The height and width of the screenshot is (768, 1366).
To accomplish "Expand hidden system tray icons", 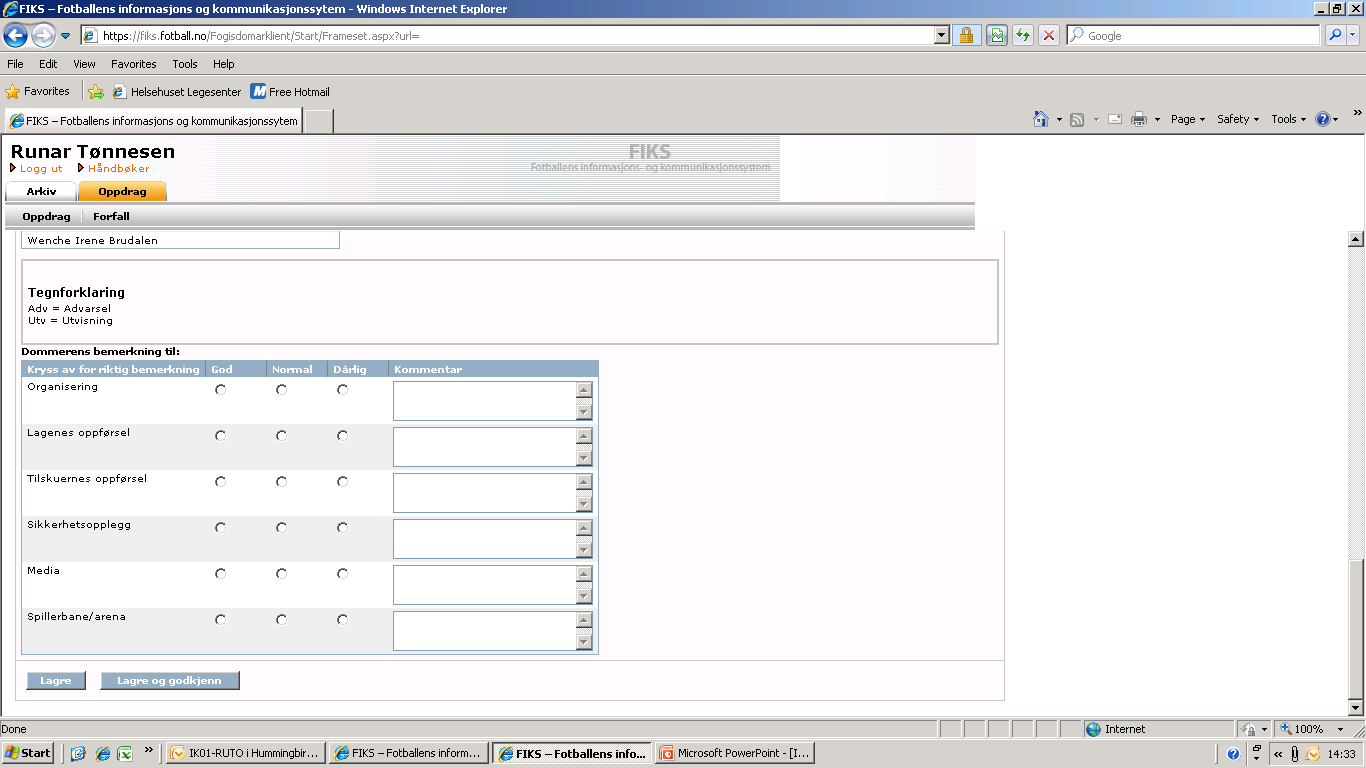I will coord(1277,754).
